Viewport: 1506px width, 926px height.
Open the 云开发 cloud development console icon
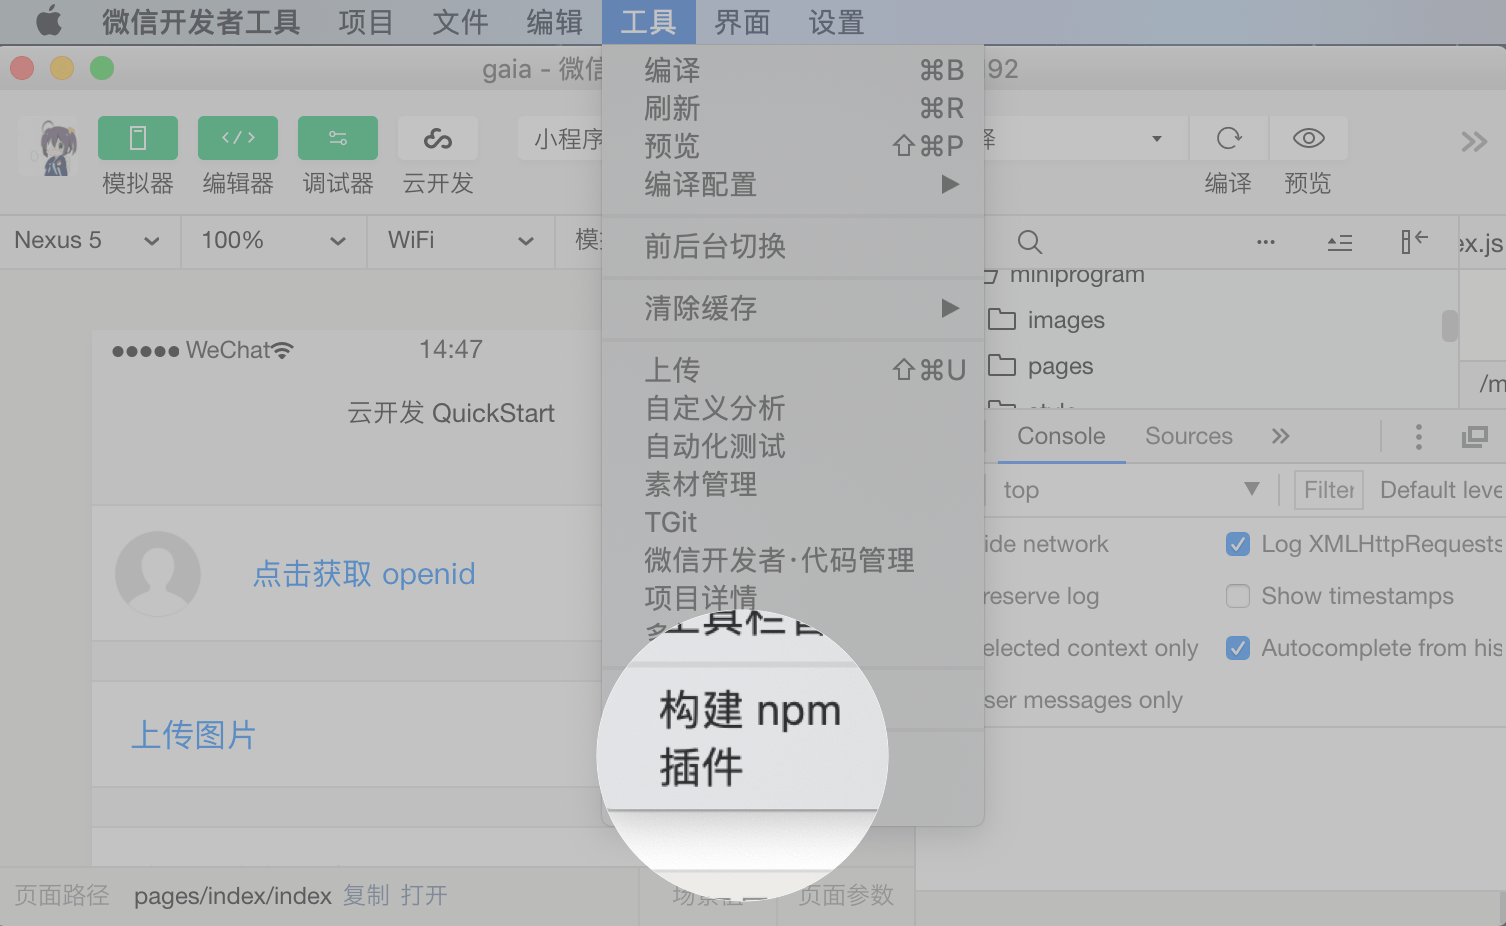pyautogui.click(x=437, y=138)
